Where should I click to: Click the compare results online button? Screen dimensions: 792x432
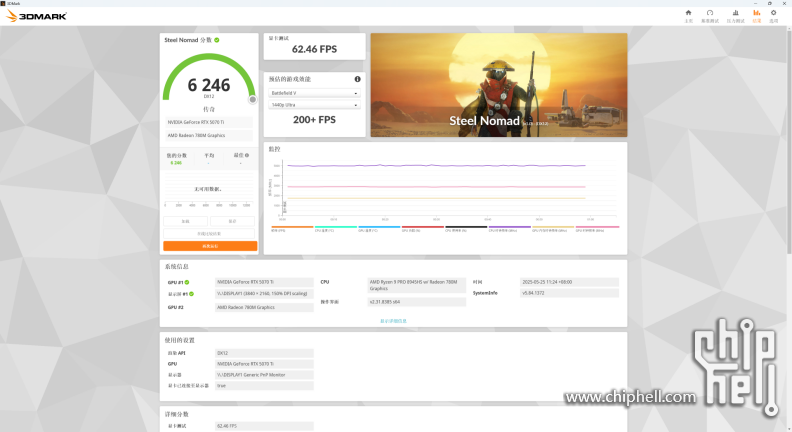click(209, 233)
